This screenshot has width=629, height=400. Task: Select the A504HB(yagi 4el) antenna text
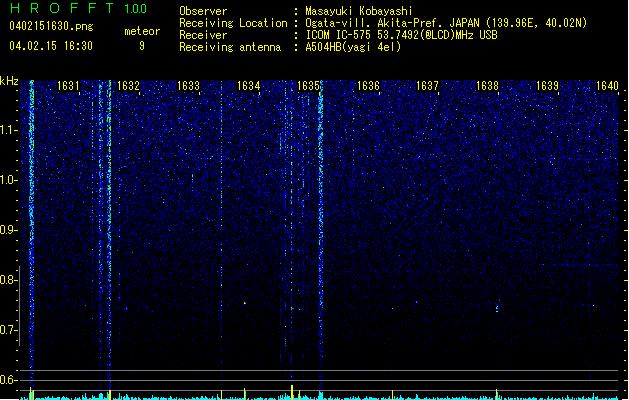(x=353, y=47)
